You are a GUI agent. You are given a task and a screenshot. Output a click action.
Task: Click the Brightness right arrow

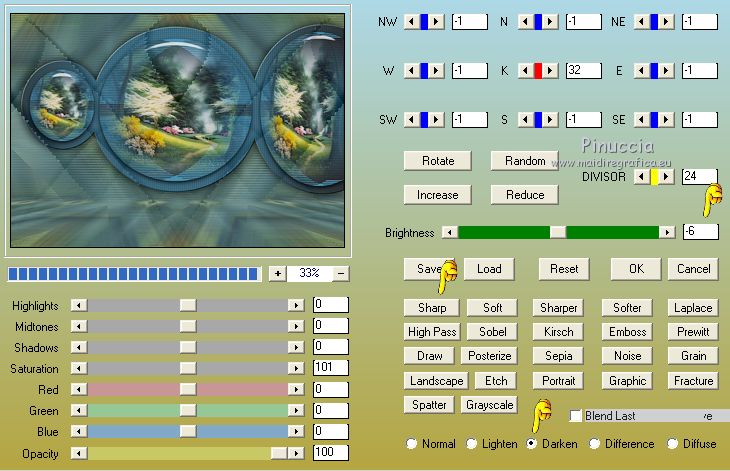[x=667, y=232]
